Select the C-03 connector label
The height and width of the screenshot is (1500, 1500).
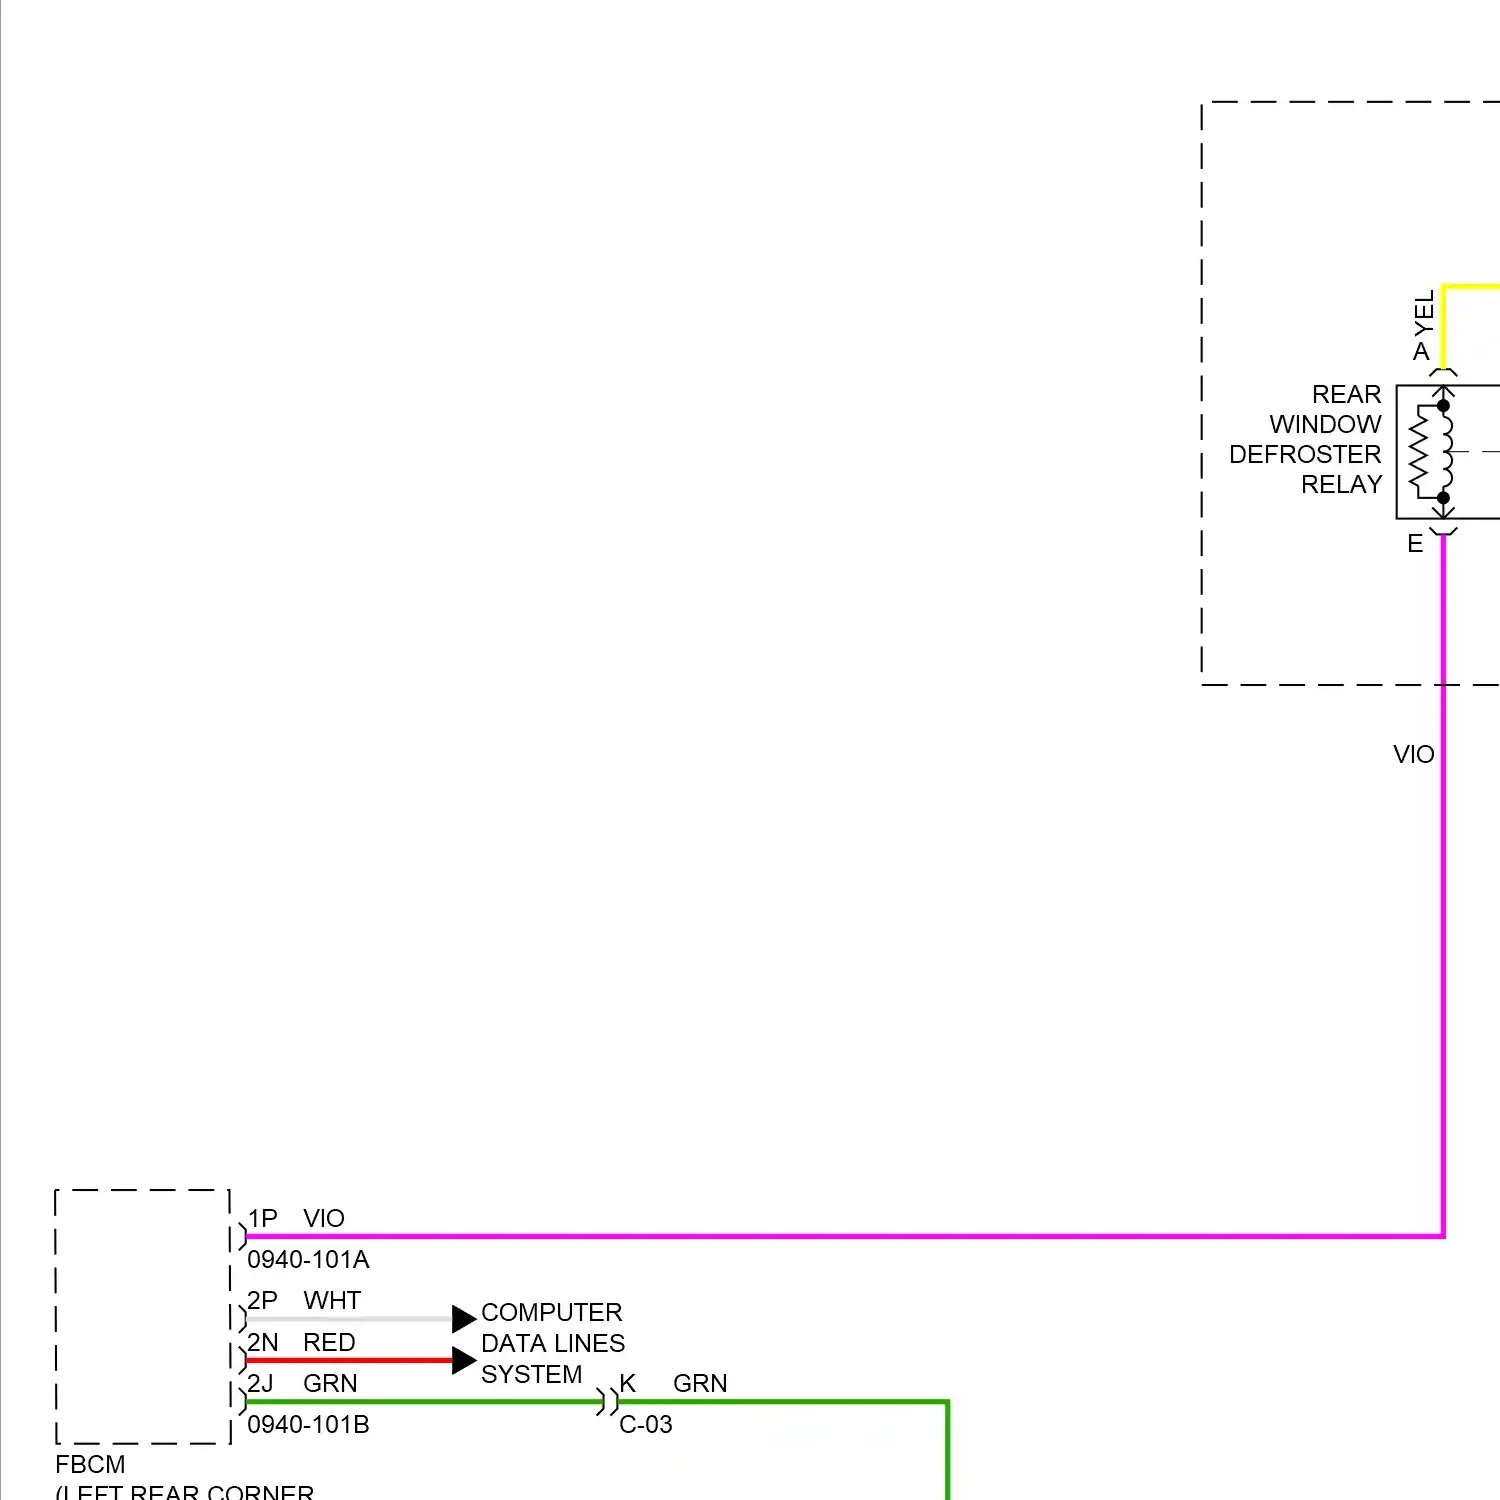pyautogui.click(x=645, y=1424)
